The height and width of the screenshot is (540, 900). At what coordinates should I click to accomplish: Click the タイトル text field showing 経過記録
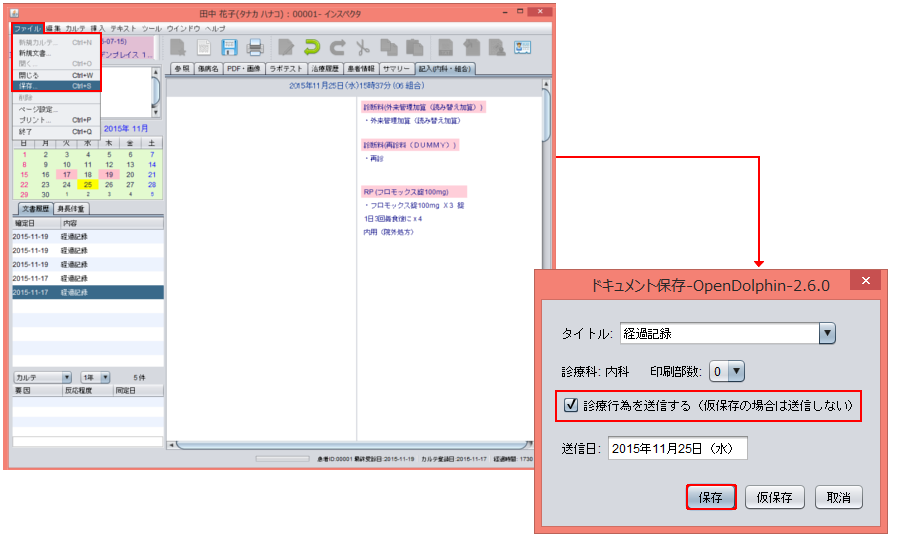point(720,333)
